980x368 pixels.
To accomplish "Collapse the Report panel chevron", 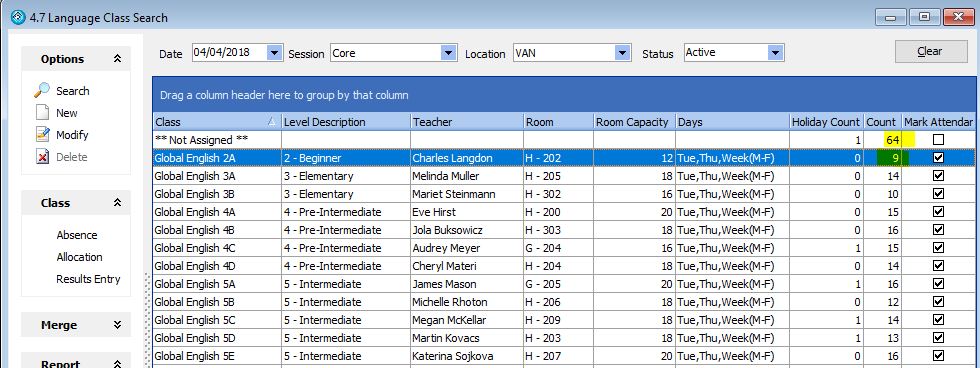I will click(x=117, y=364).
